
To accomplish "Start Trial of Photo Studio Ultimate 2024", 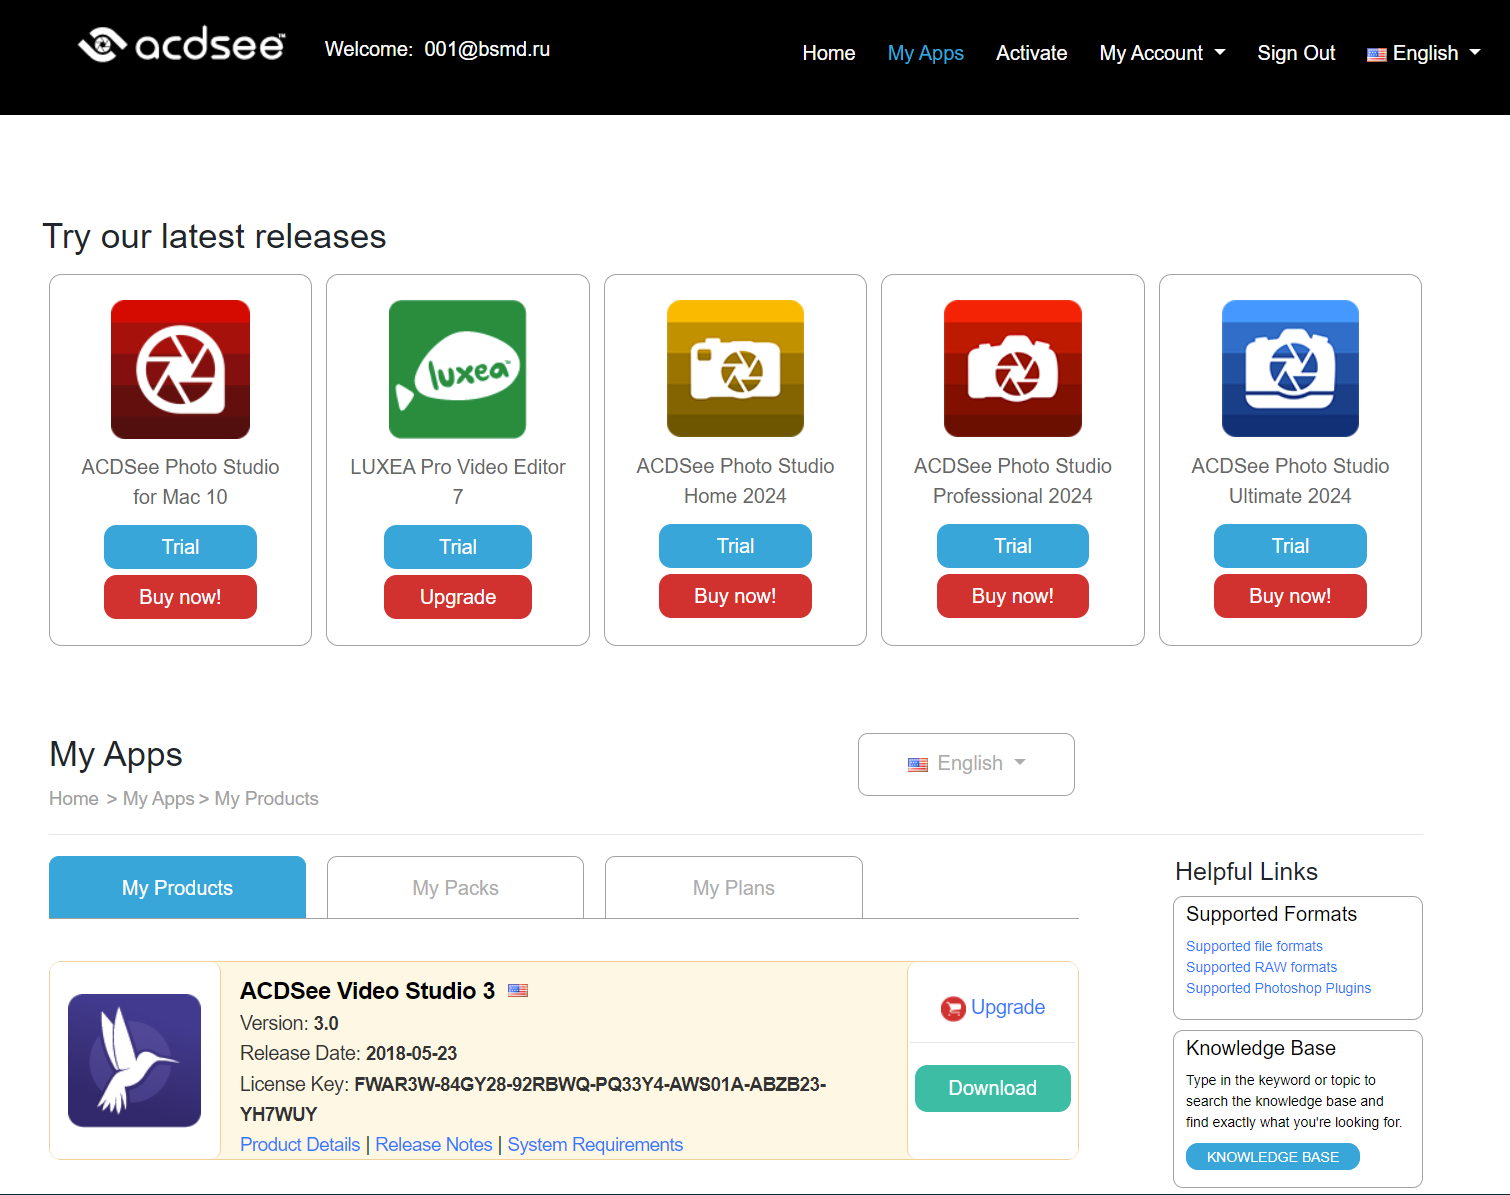I will 1290,546.
